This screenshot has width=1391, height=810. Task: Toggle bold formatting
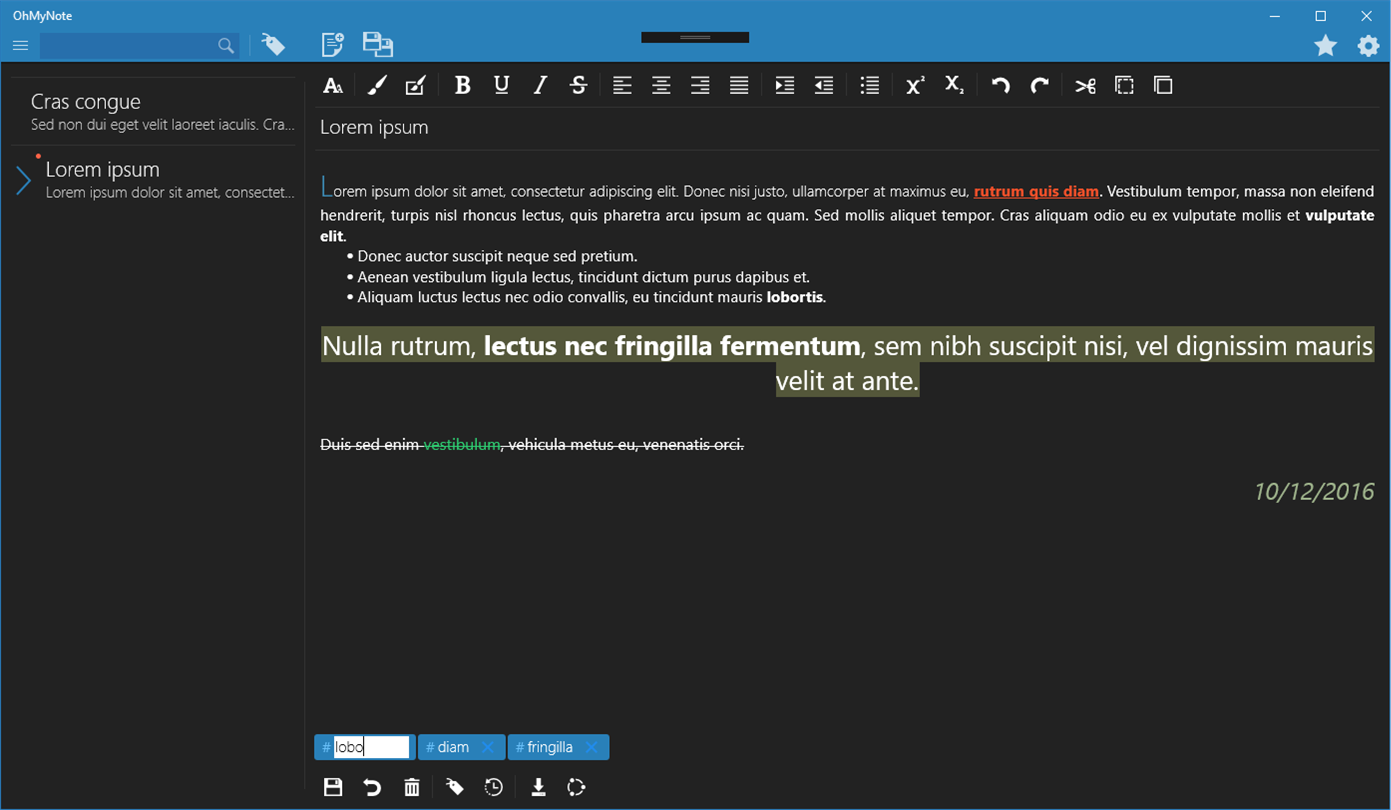462,86
